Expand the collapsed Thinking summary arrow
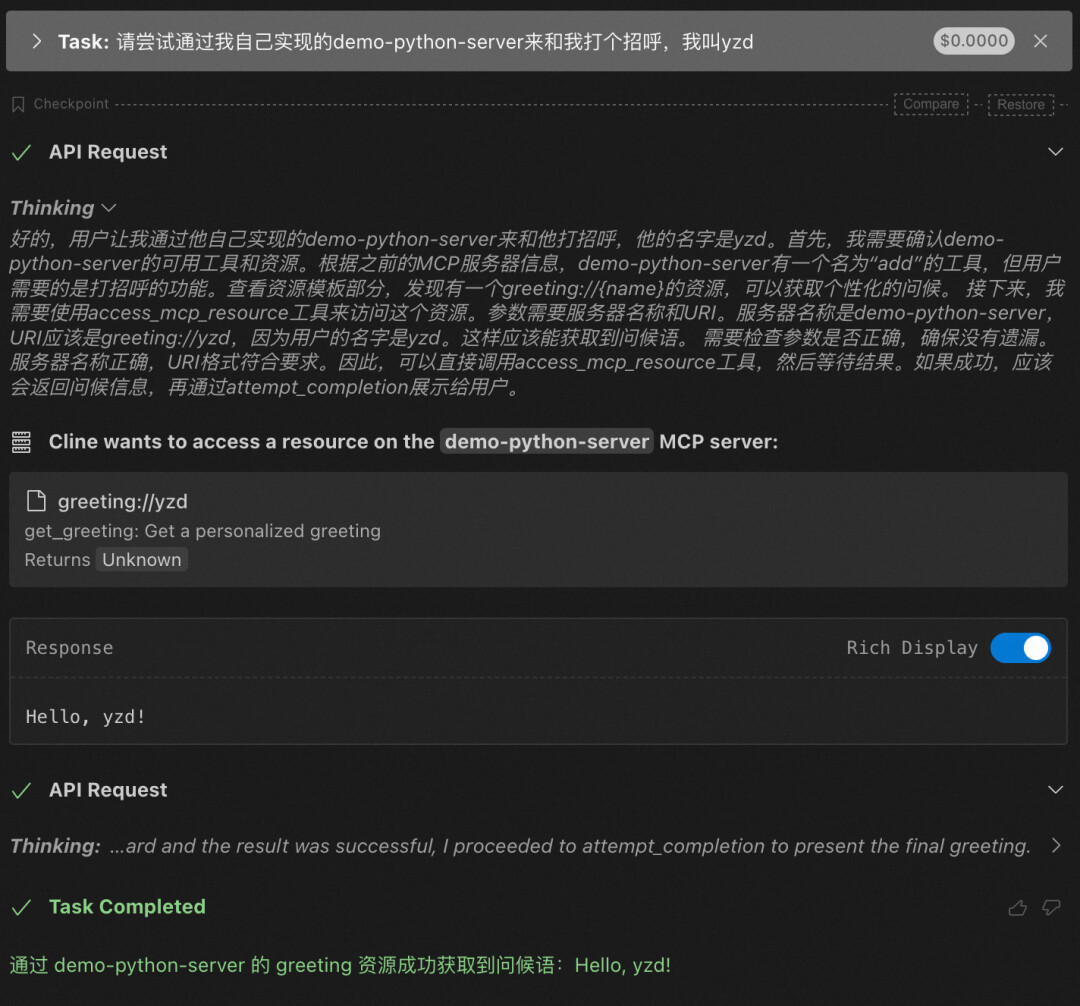1080x1006 pixels. coord(1056,846)
